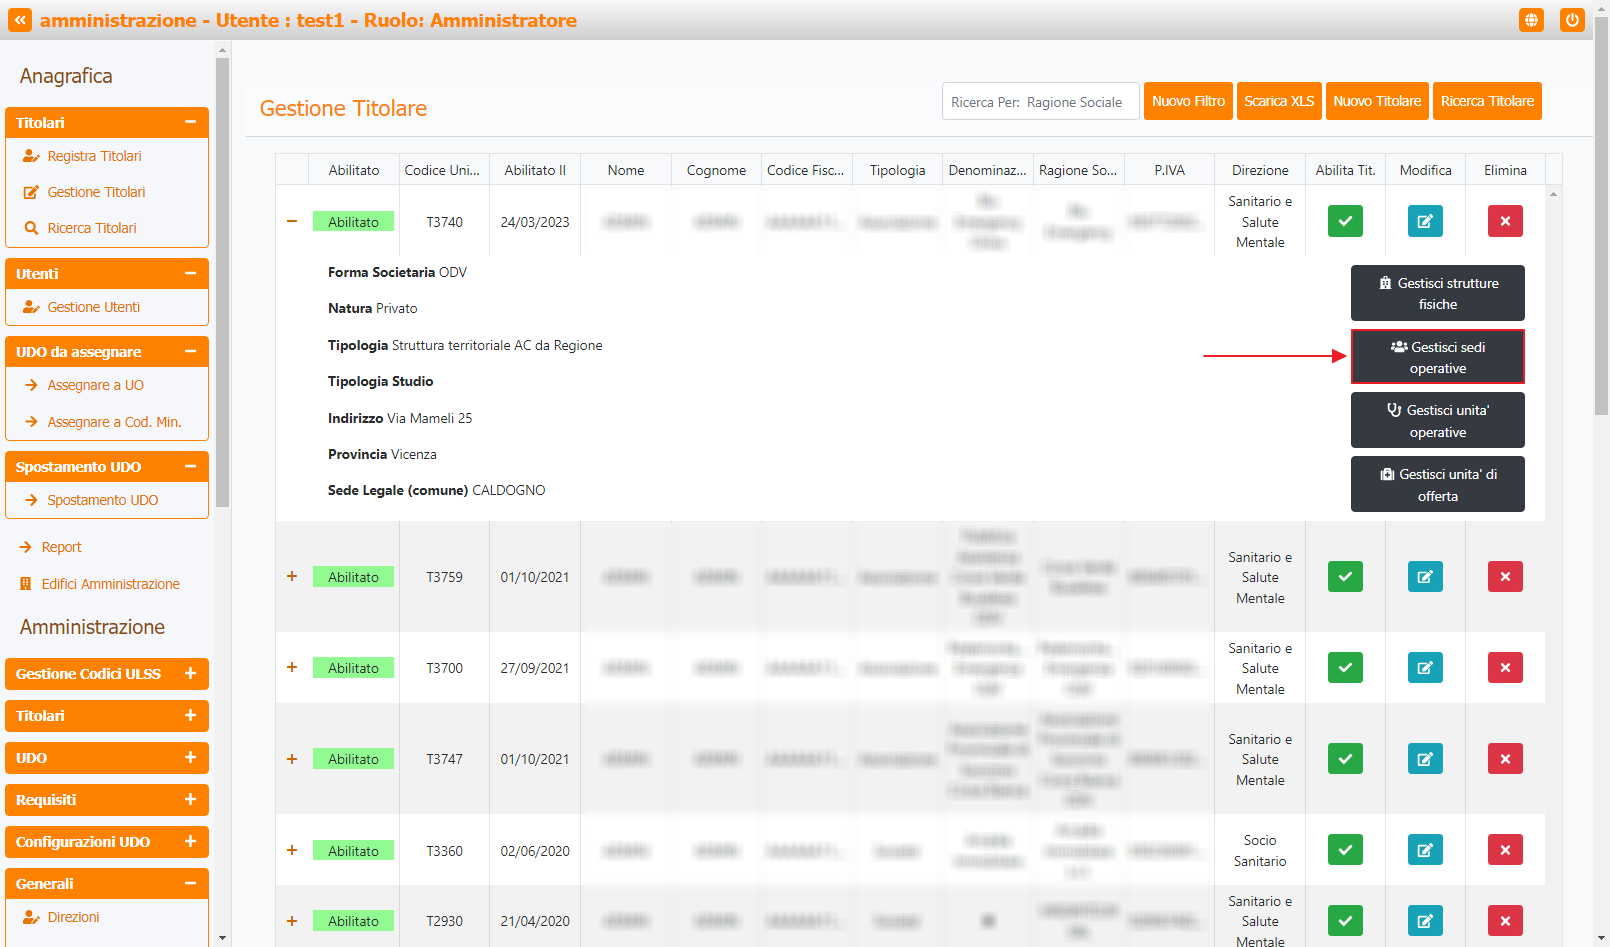The height and width of the screenshot is (947, 1610).
Task: Toggle green Abilita check for T3740
Action: [x=1345, y=221]
